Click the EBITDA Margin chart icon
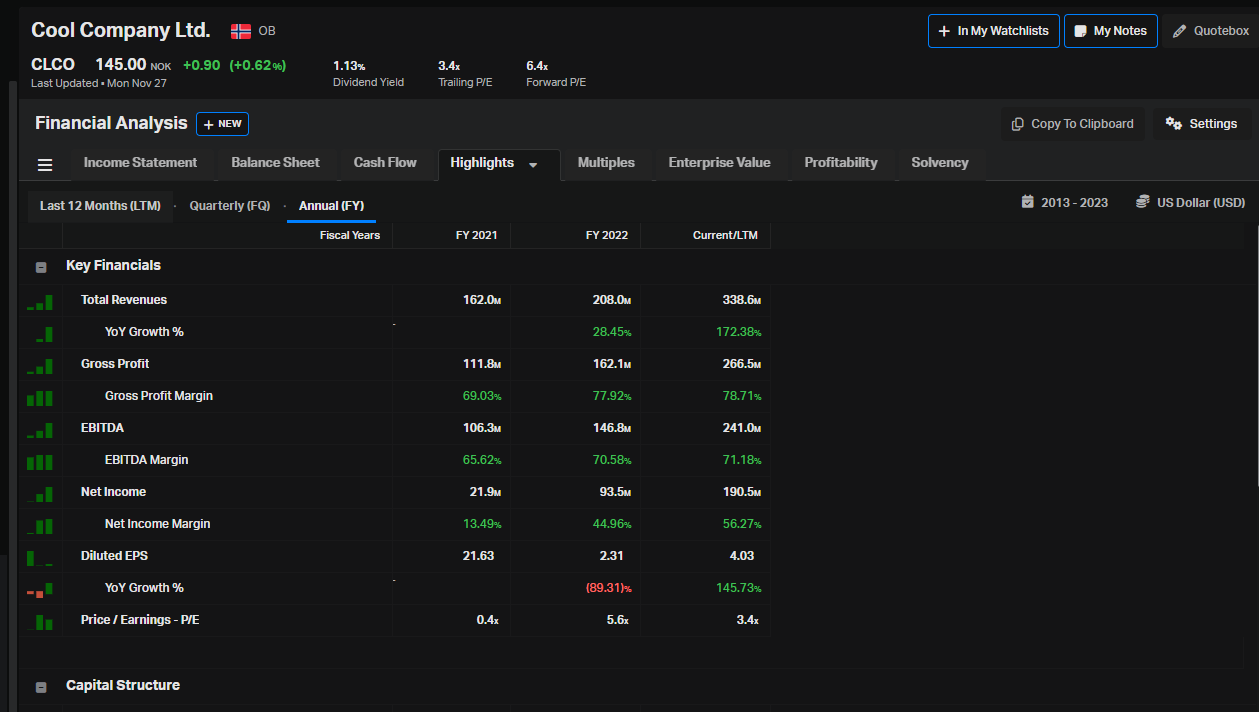The width and height of the screenshot is (1259, 712). click(40, 461)
